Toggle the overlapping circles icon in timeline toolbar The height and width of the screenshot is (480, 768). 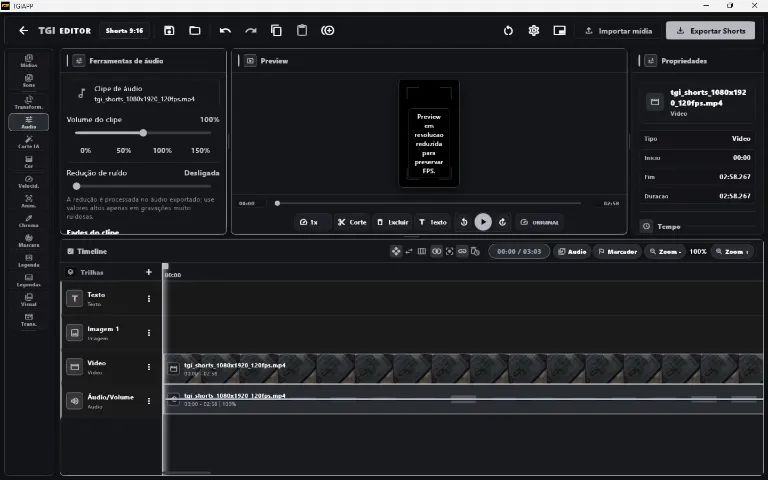tap(436, 251)
